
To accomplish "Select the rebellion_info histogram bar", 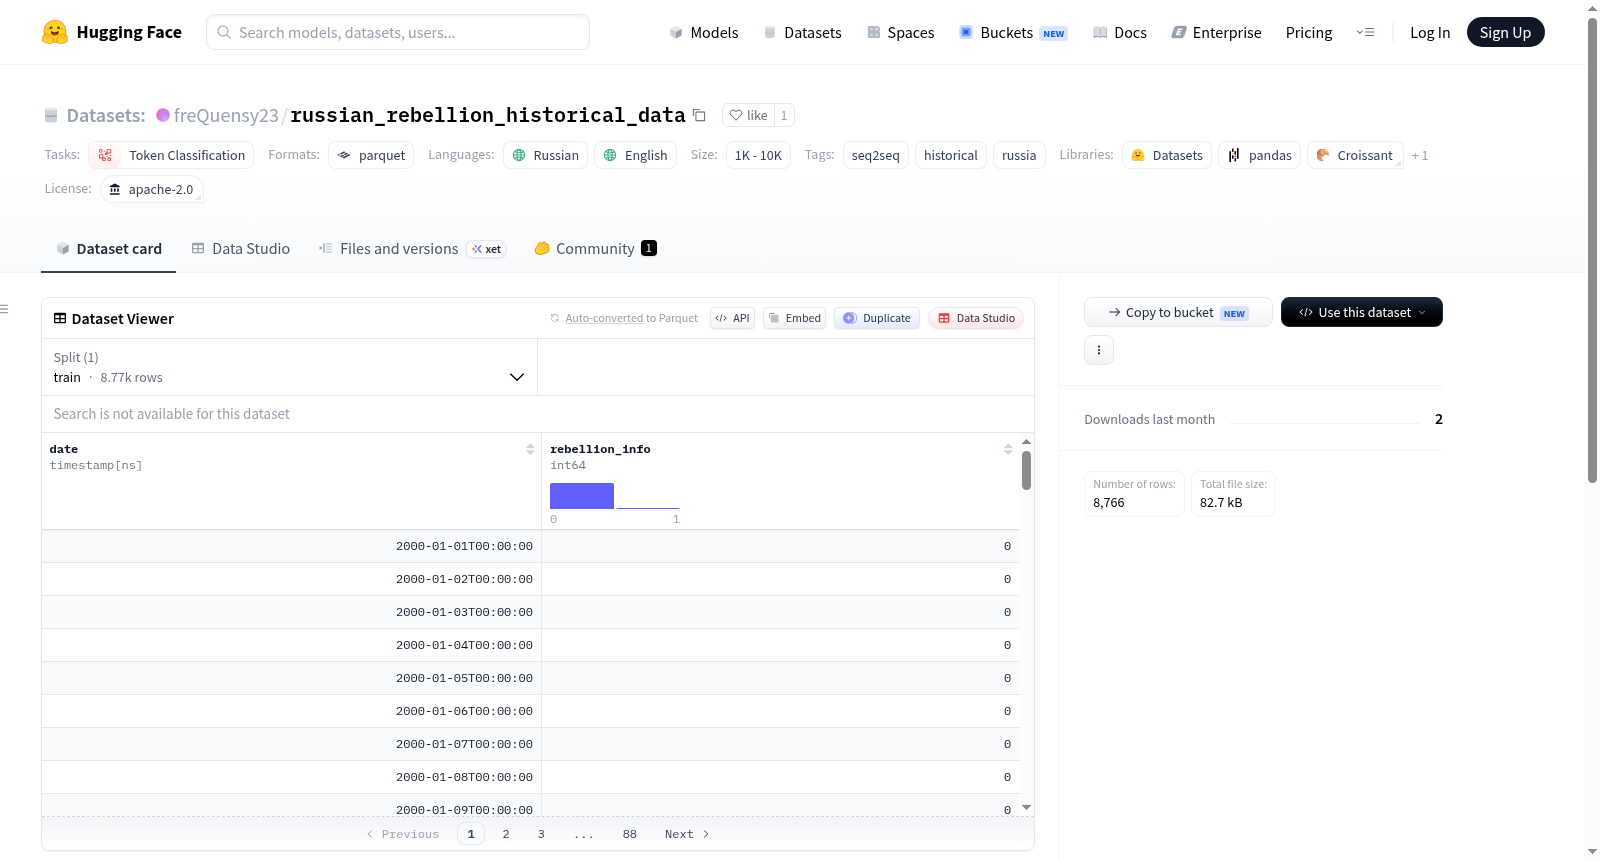I will 582,496.
